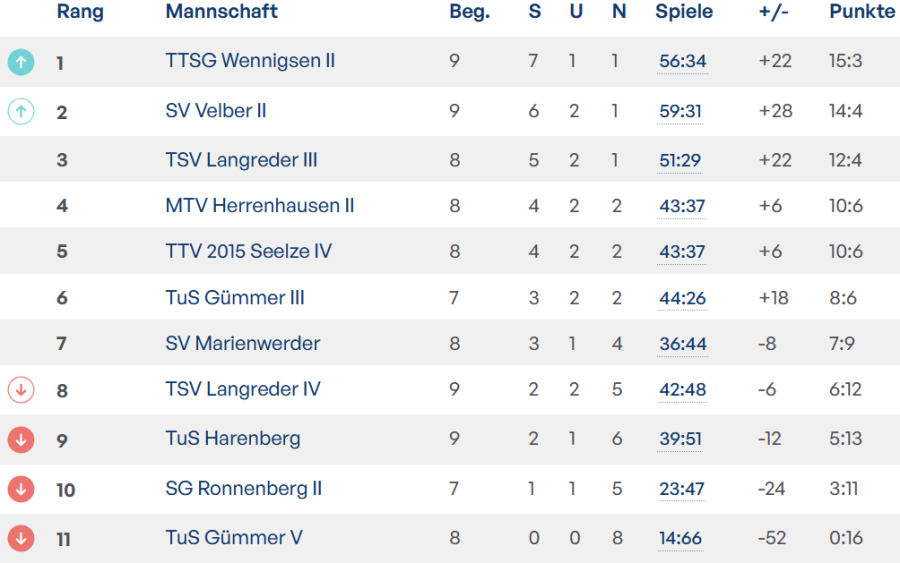Open the SG Ronnenberg II team link

[244, 489]
